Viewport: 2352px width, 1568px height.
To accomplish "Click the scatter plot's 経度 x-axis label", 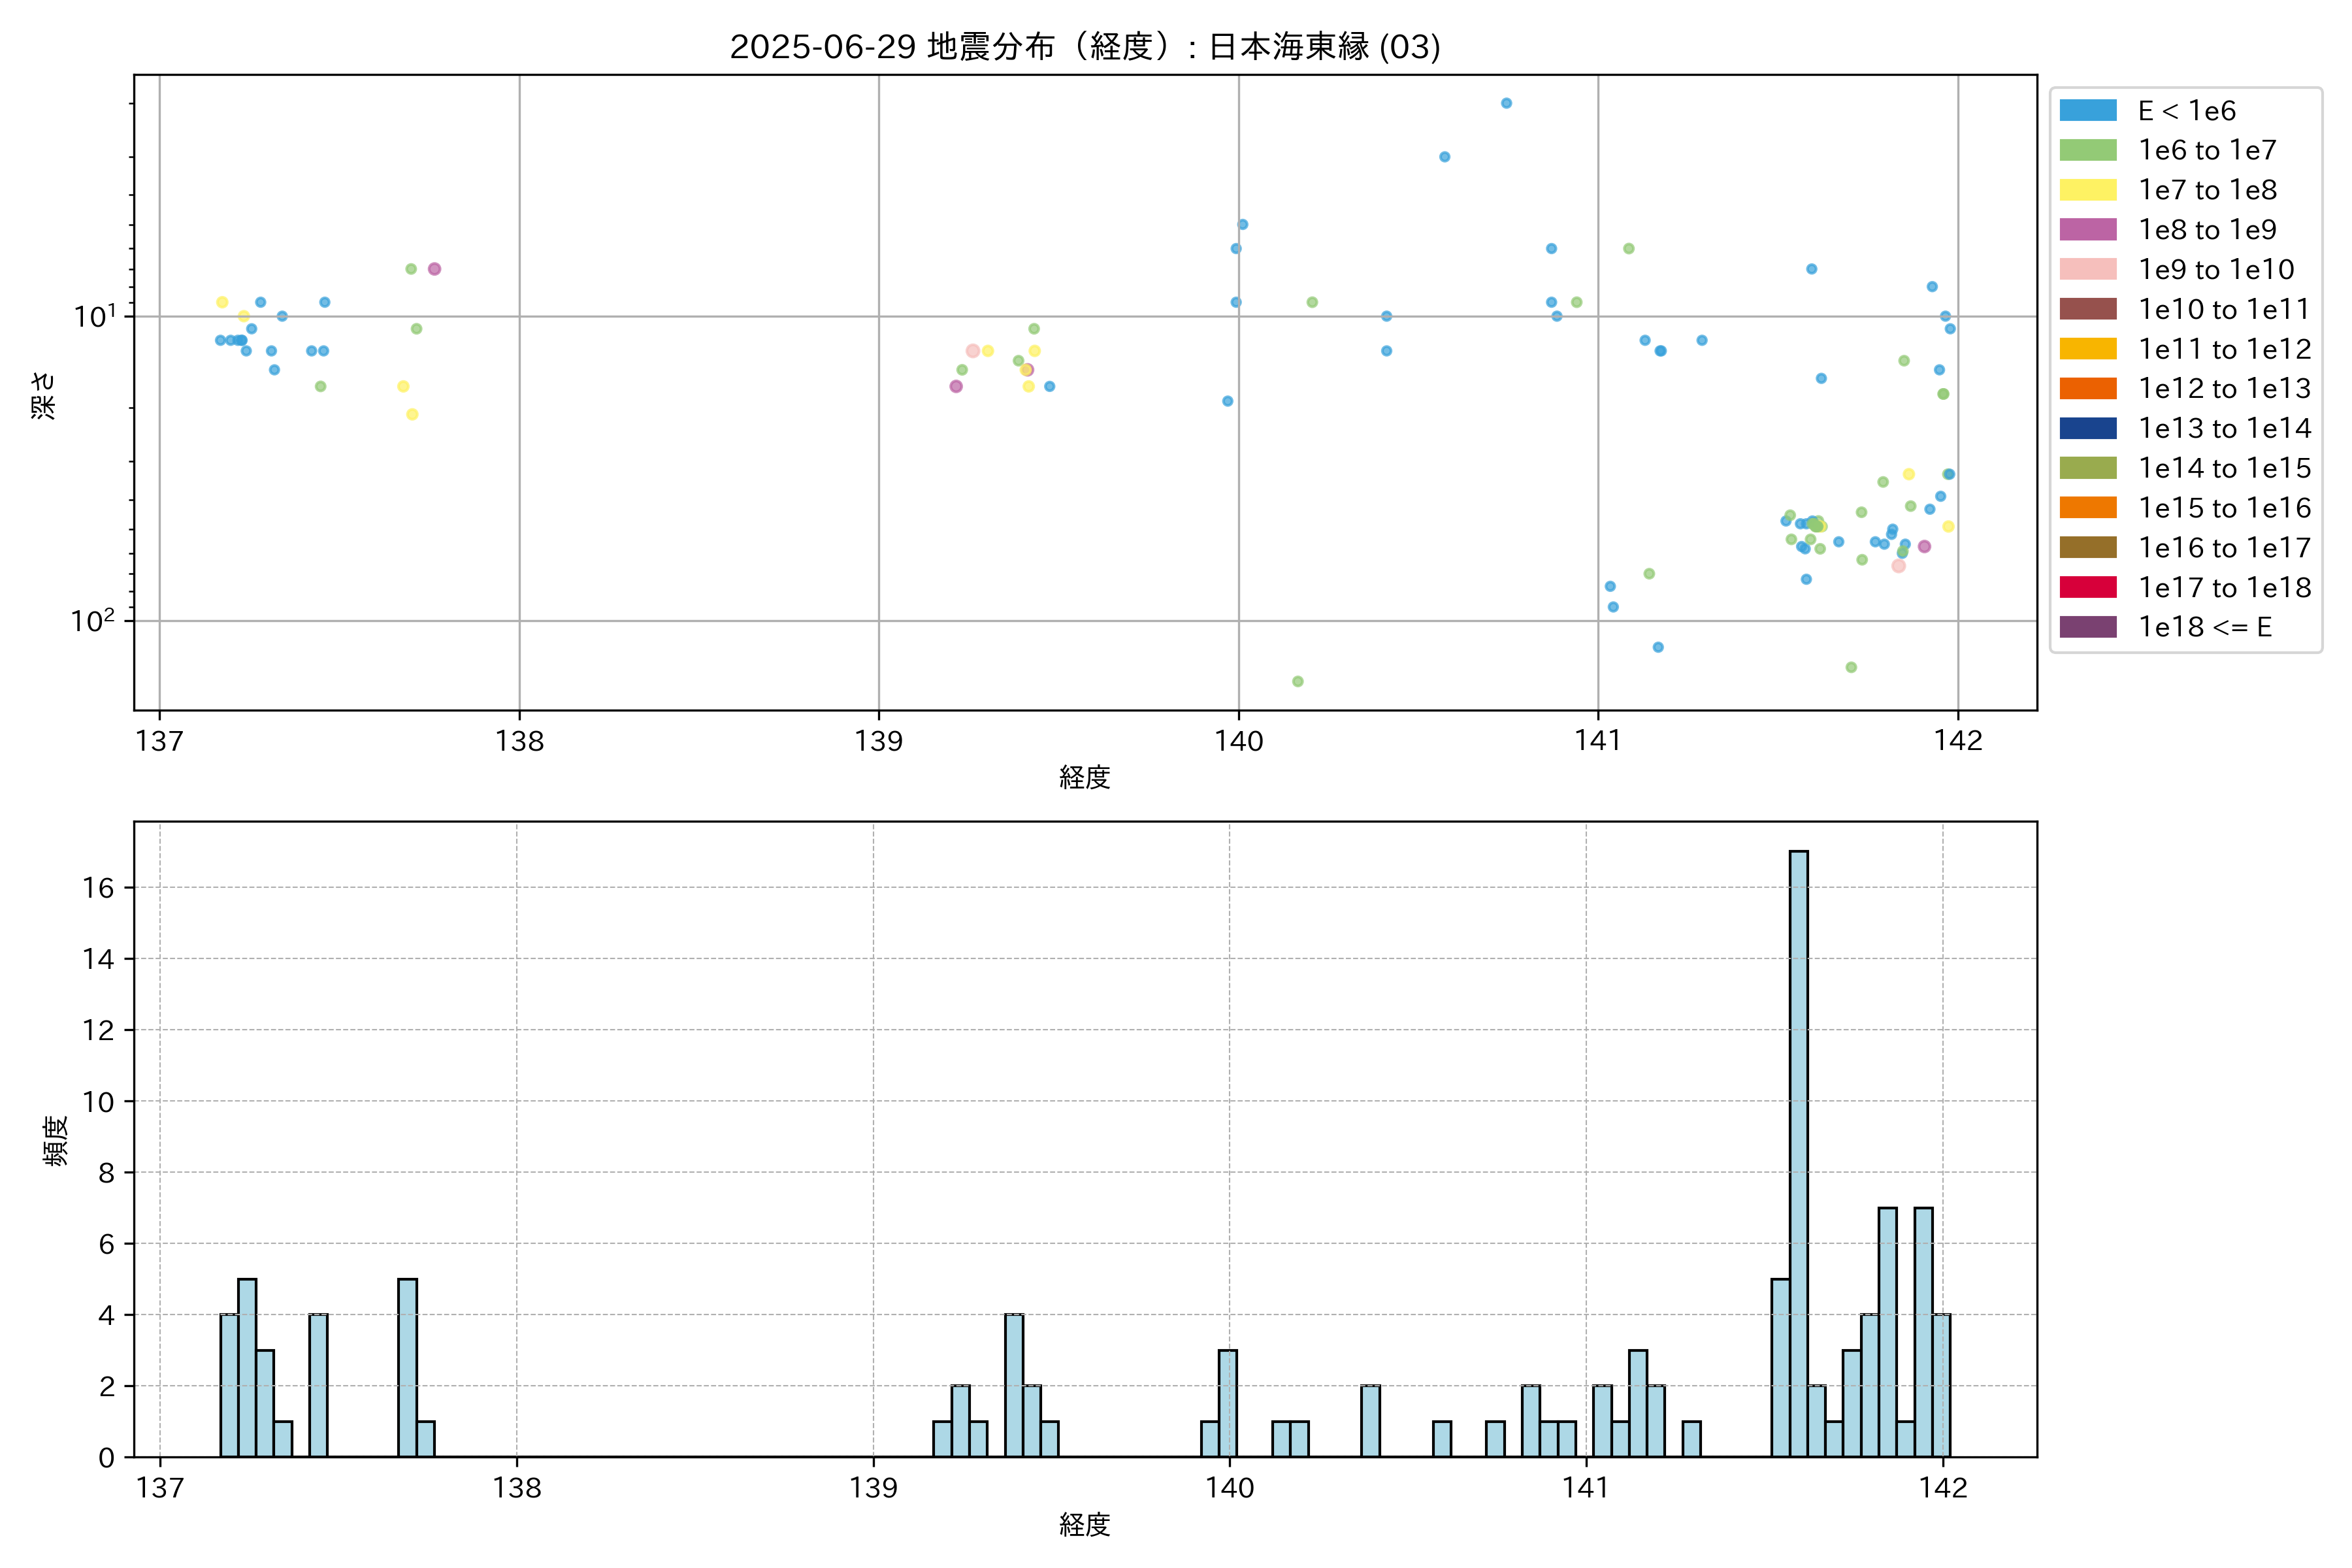I will tap(1085, 777).
